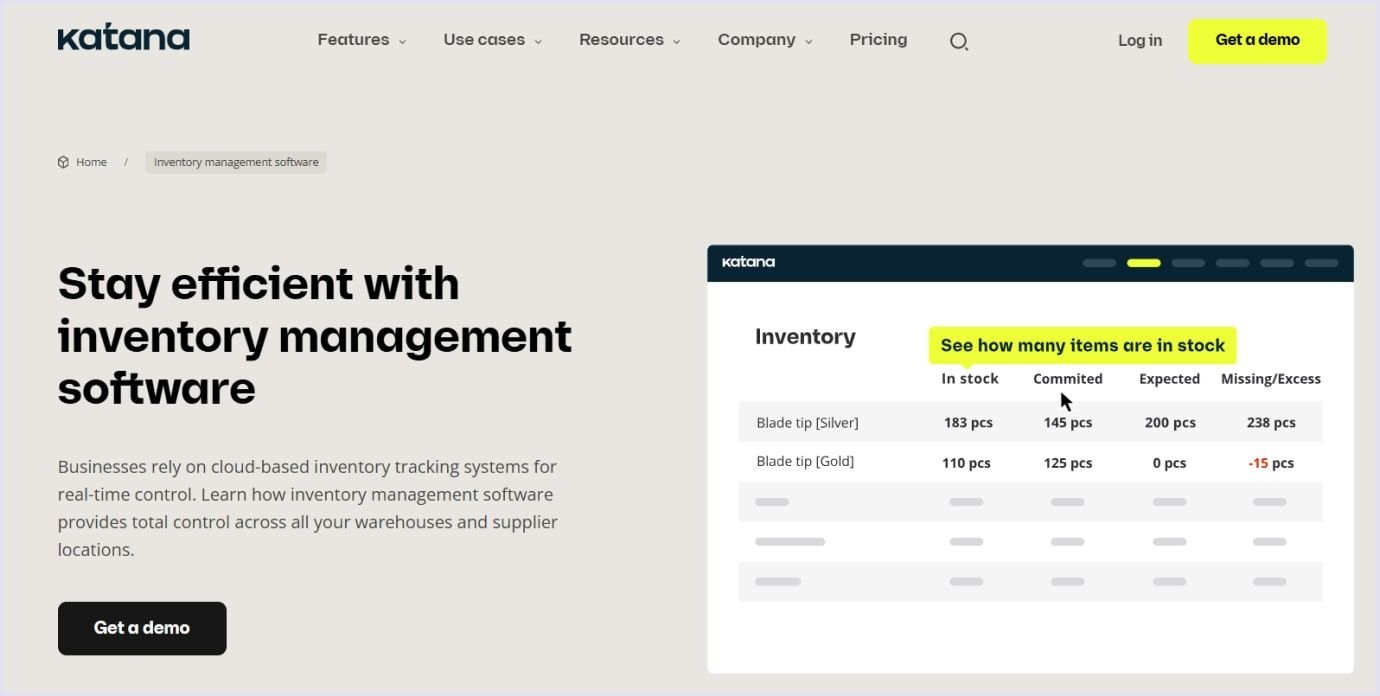
Task: Click the 238 pcs excess value
Action: pyautogui.click(x=1271, y=423)
